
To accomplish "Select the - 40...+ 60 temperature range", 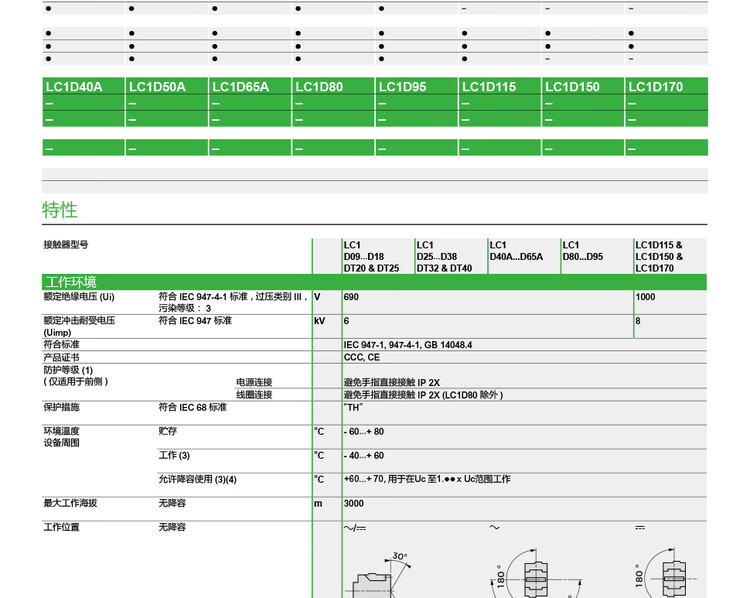I will [364, 455].
